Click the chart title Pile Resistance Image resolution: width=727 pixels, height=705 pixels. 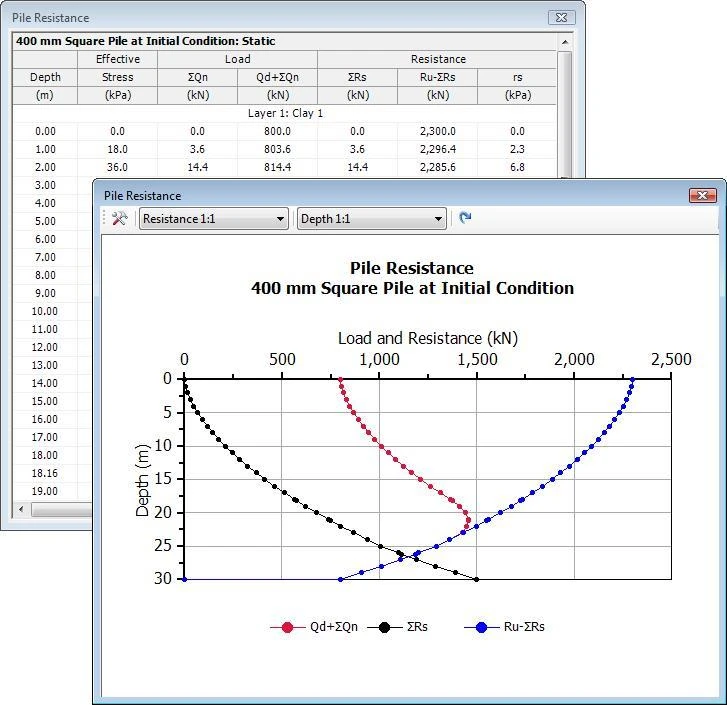(x=412, y=268)
